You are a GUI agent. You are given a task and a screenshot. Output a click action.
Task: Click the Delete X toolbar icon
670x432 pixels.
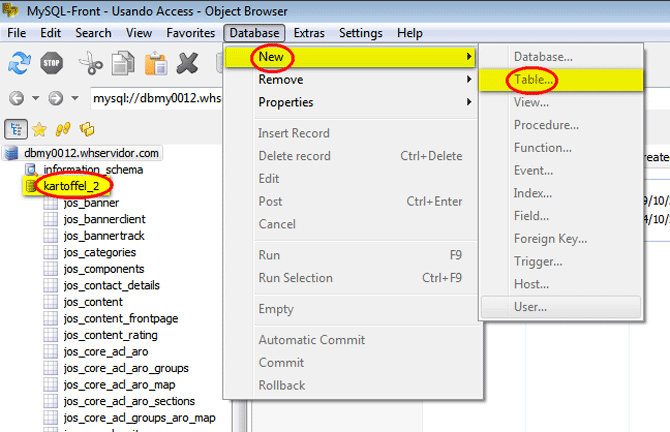[x=188, y=63]
